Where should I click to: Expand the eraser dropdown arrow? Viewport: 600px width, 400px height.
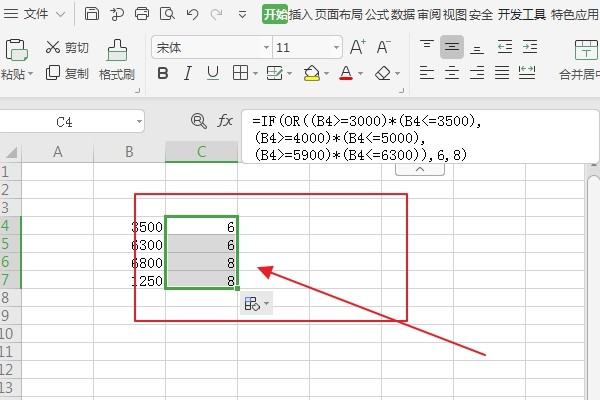coord(398,73)
